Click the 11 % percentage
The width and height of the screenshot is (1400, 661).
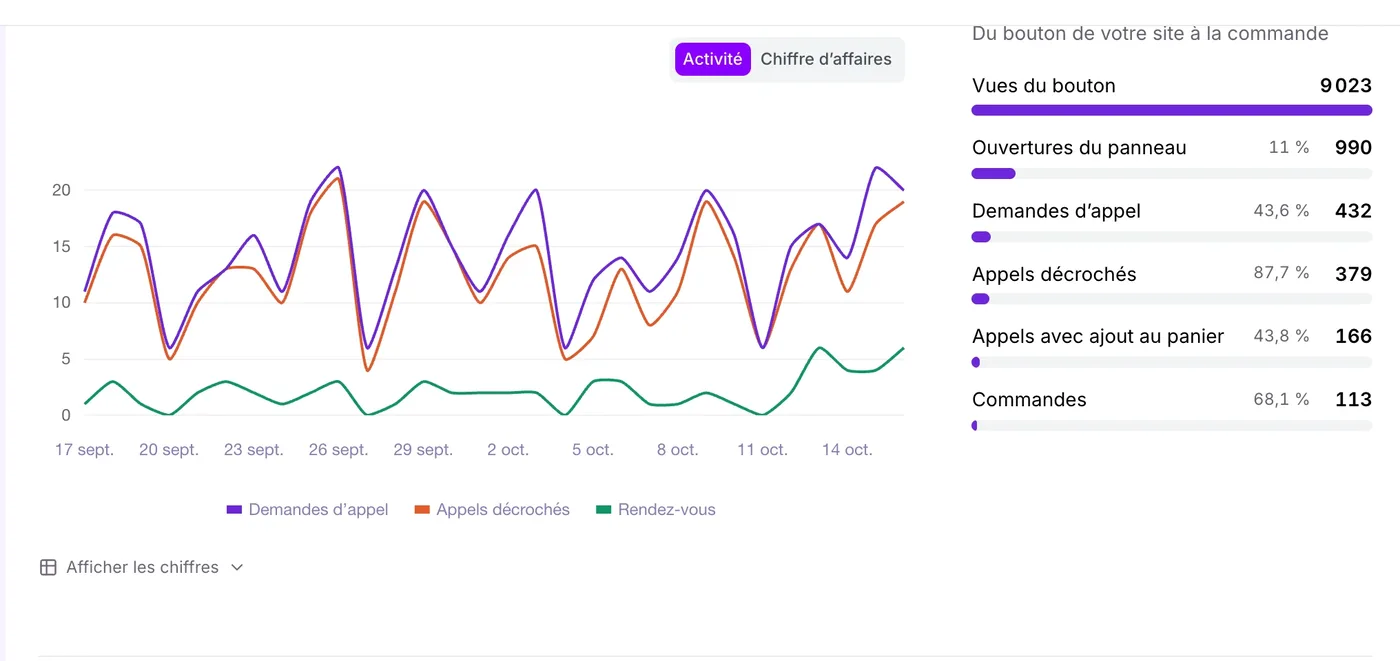click(x=1289, y=148)
